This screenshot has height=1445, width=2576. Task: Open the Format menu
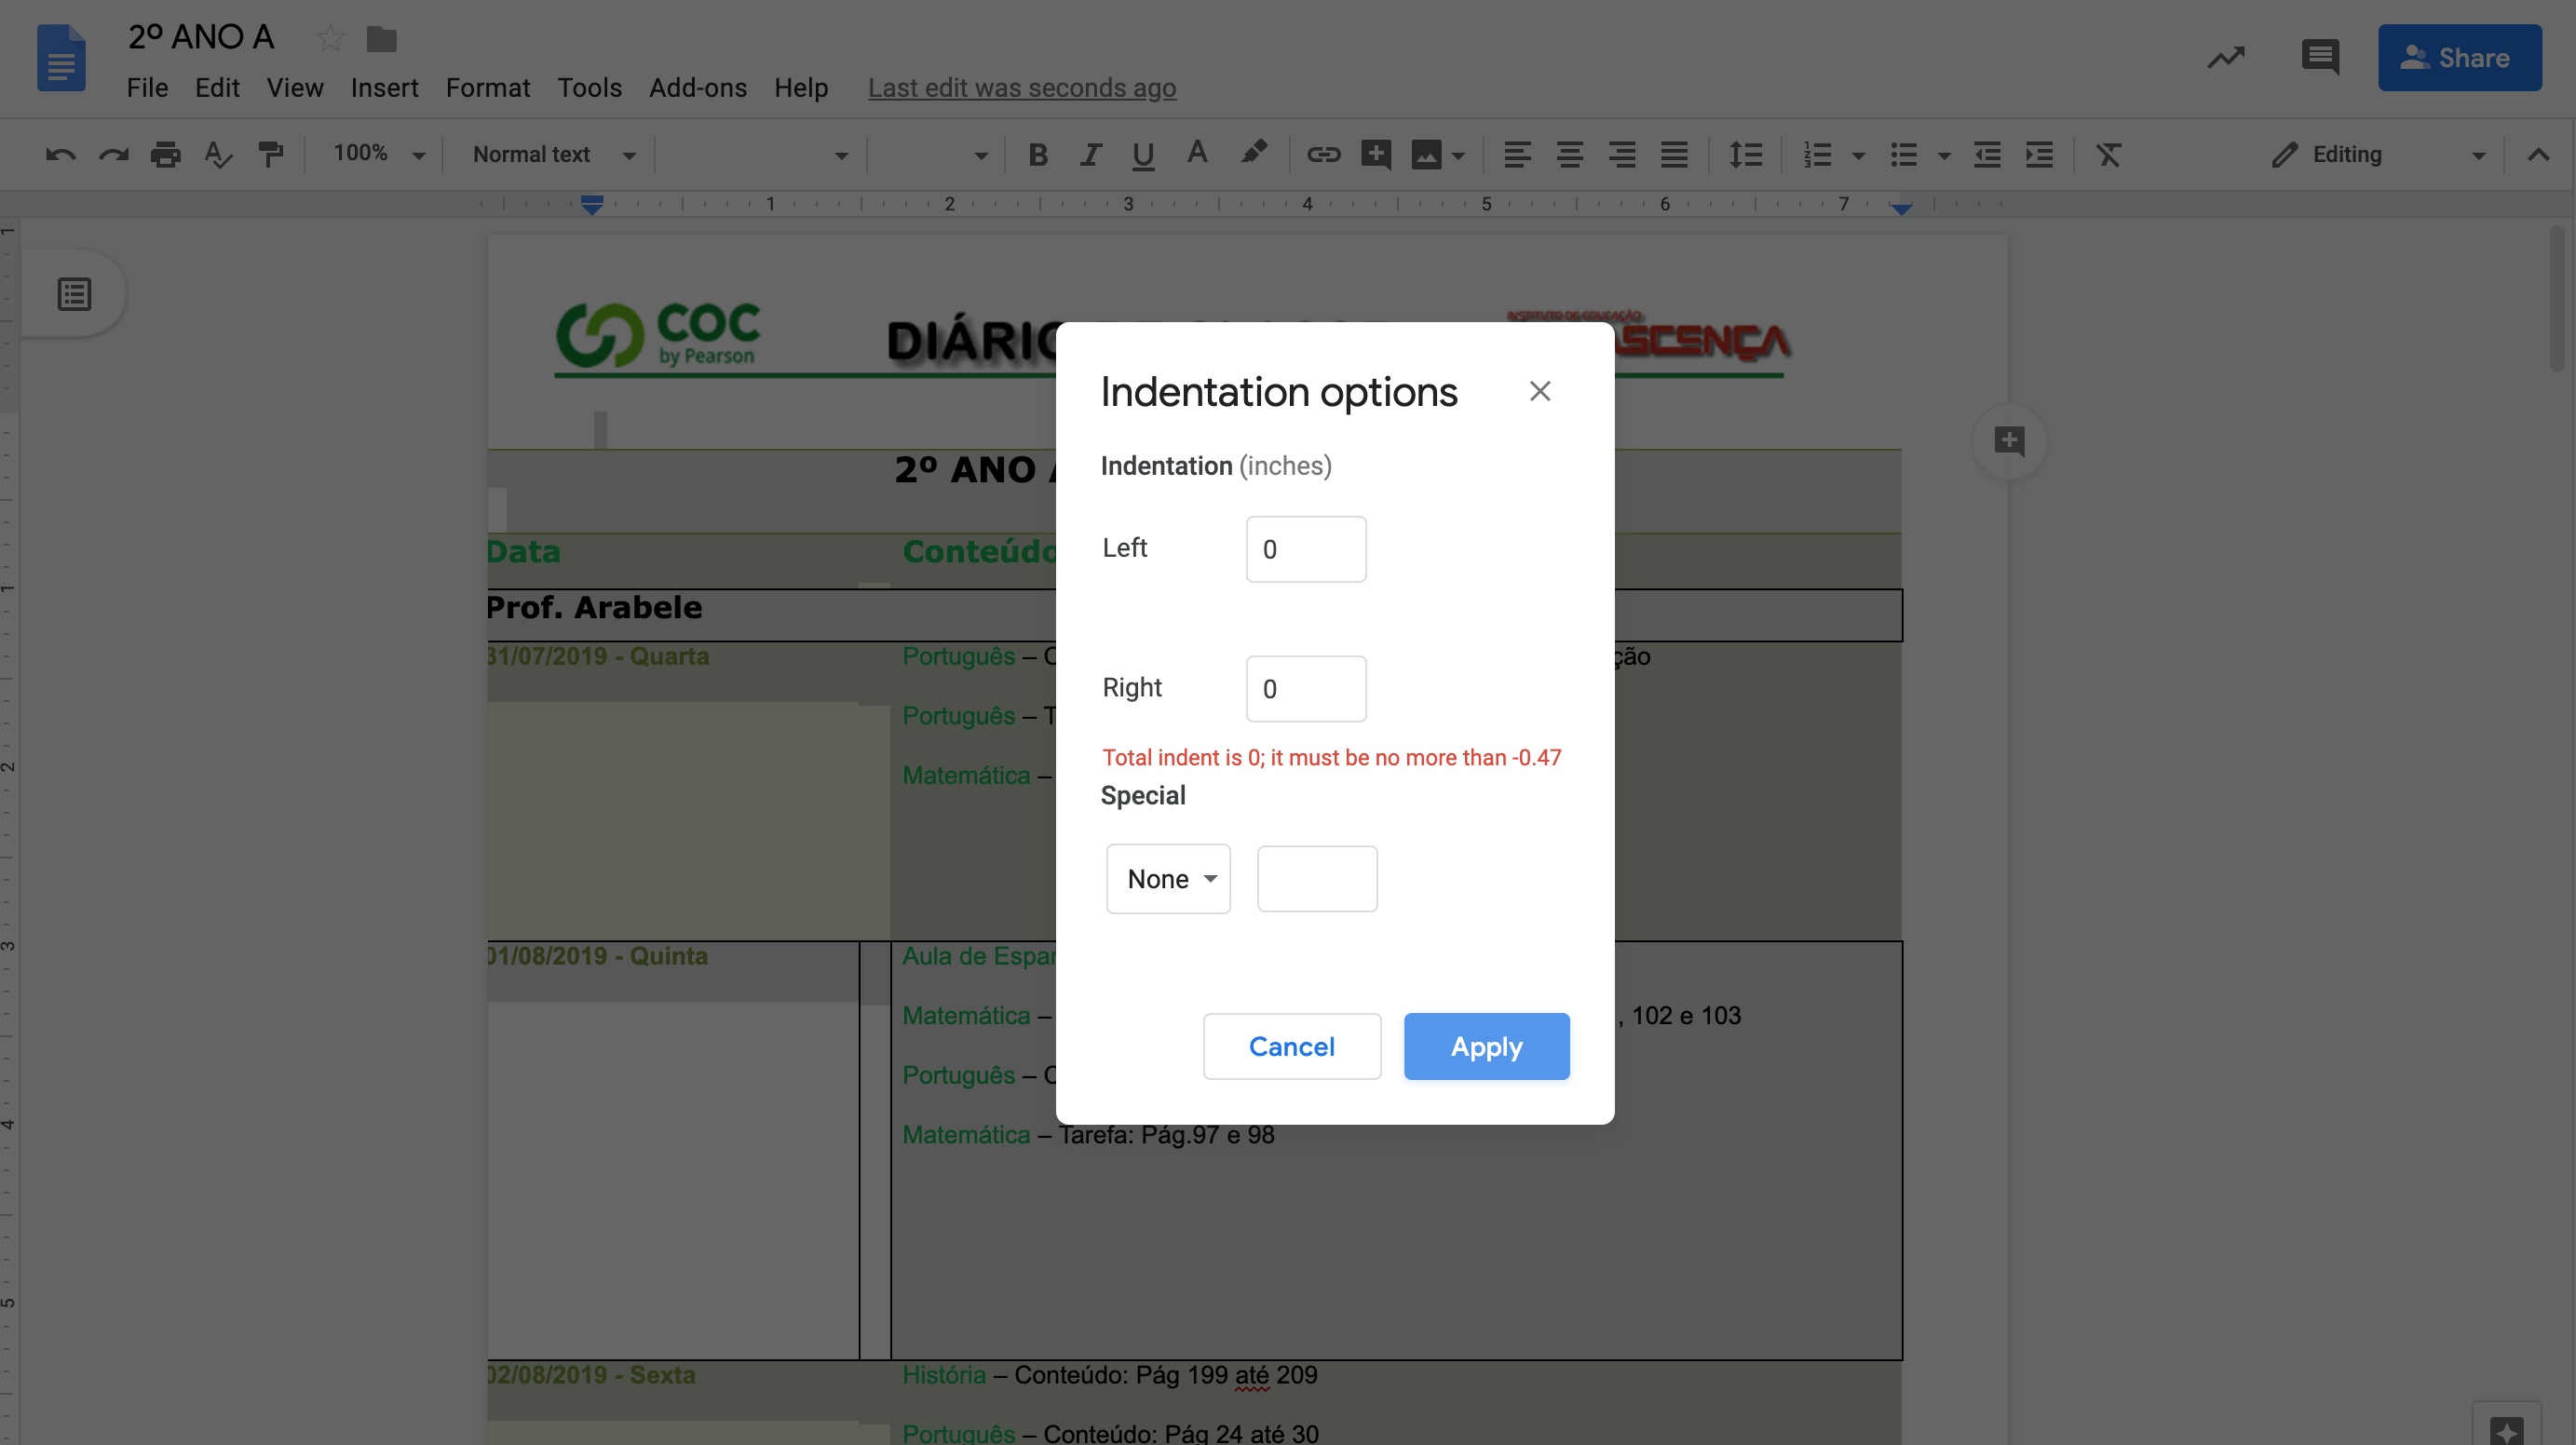(x=488, y=88)
